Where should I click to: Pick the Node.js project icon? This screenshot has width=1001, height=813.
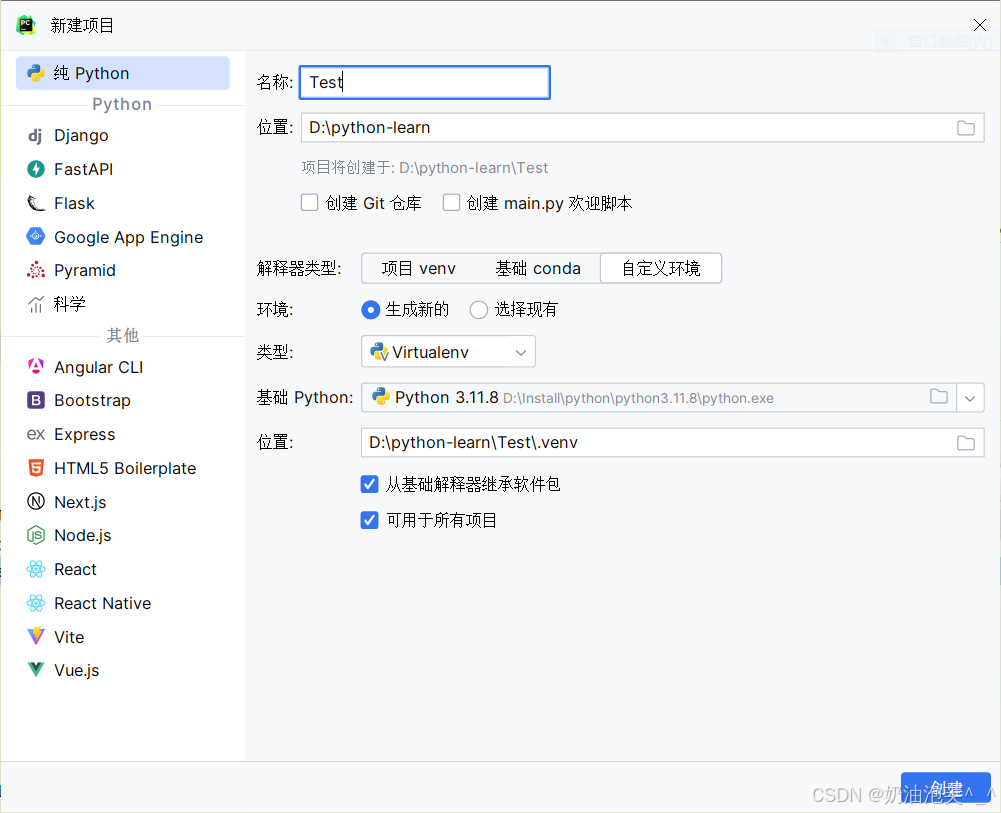coord(36,535)
